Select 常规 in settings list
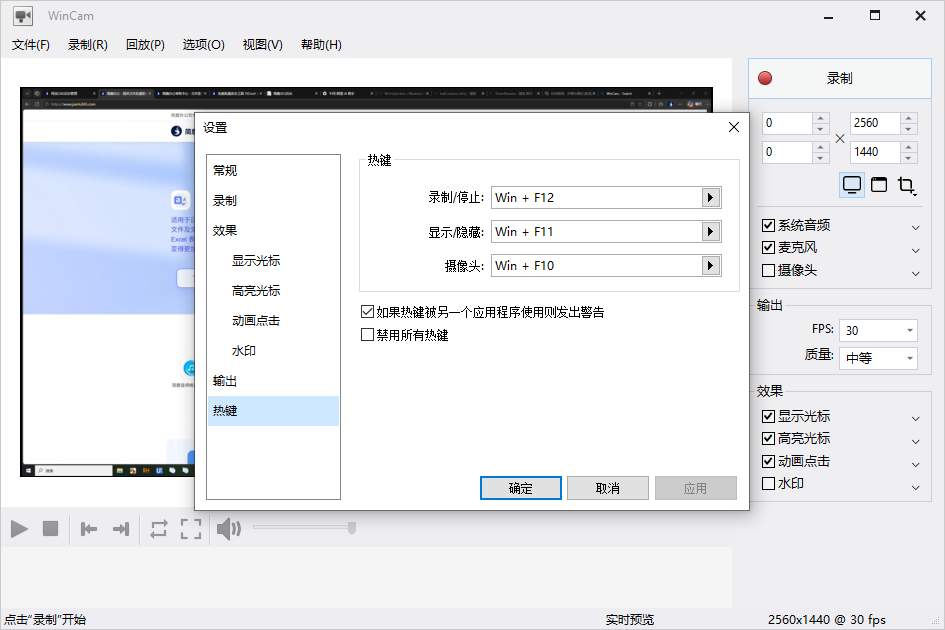Viewport: 945px width, 630px height. tap(273, 171)
